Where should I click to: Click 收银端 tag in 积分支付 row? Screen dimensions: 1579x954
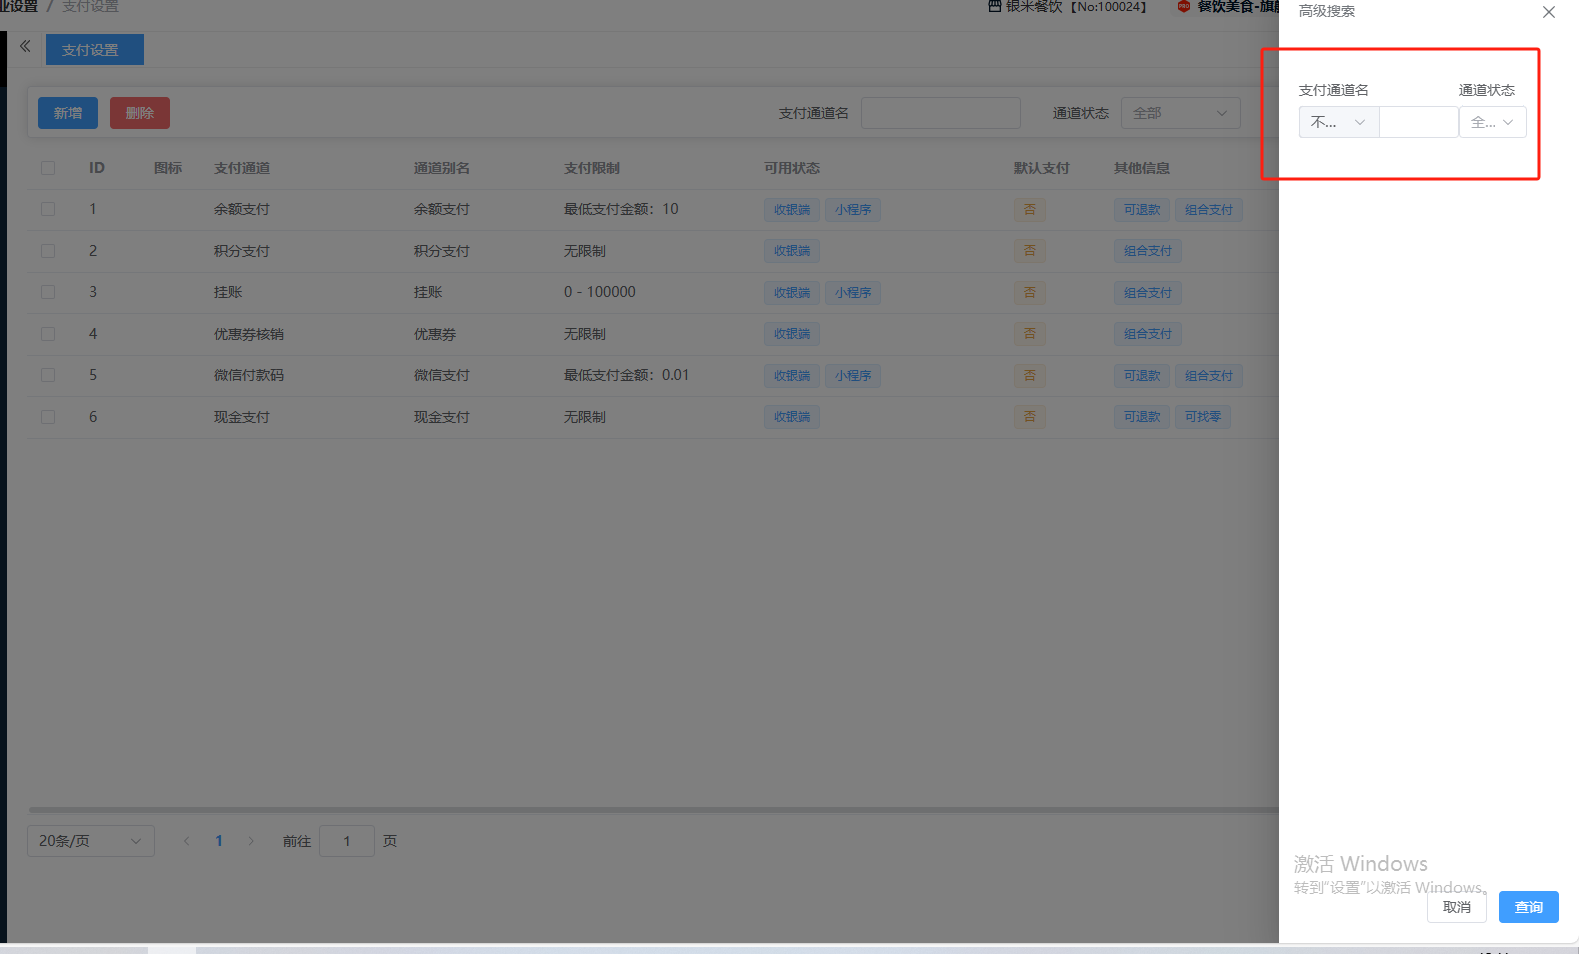791,251
